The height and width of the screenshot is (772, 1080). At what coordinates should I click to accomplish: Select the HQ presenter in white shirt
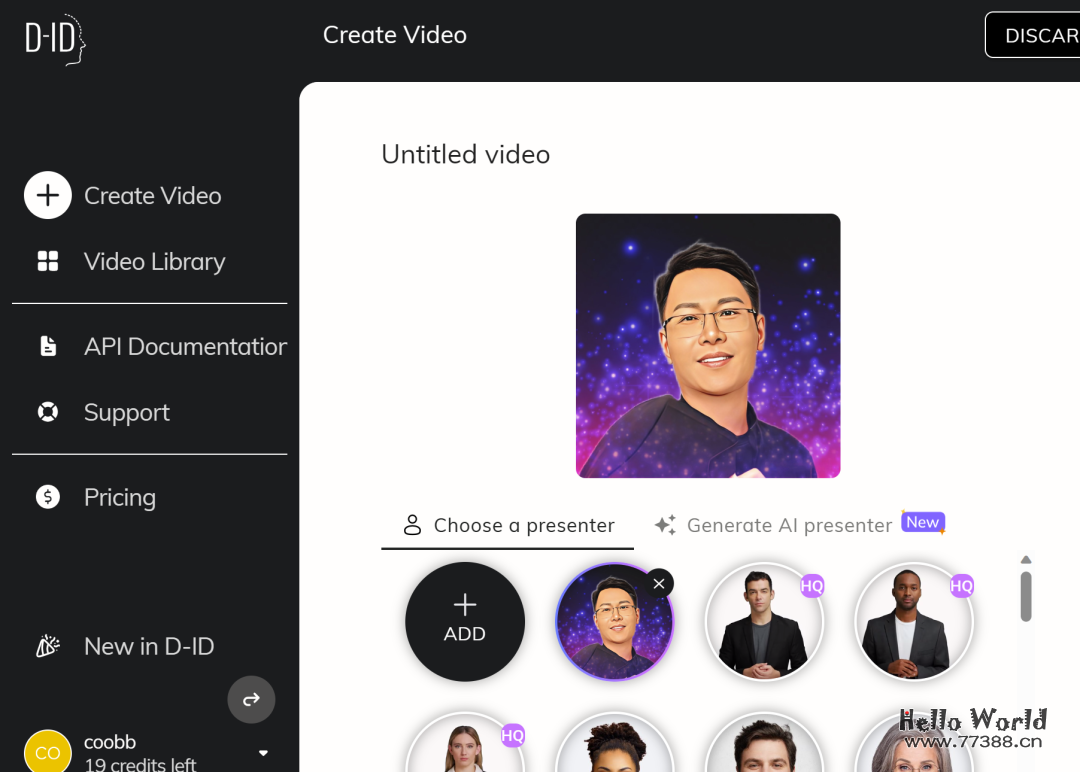coord(914,621)
